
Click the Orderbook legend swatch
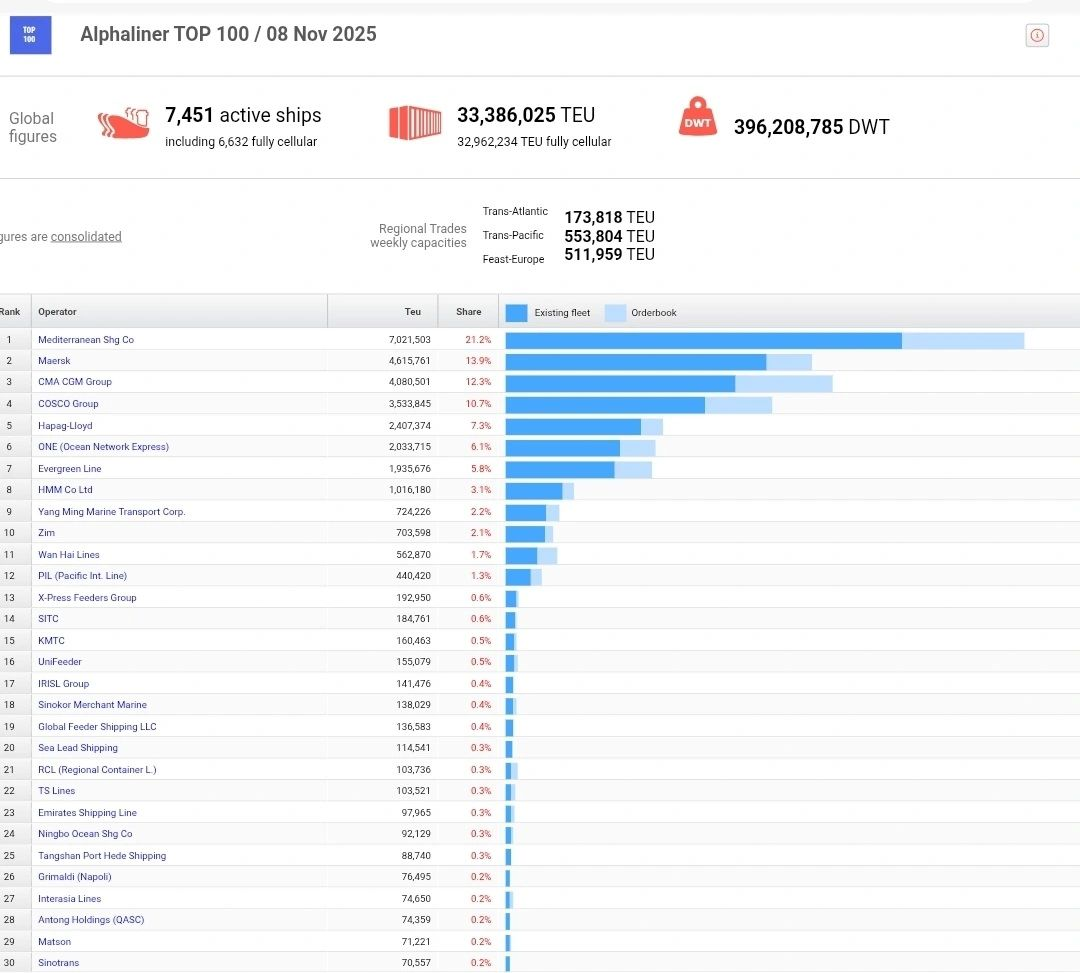pos(615,313)
